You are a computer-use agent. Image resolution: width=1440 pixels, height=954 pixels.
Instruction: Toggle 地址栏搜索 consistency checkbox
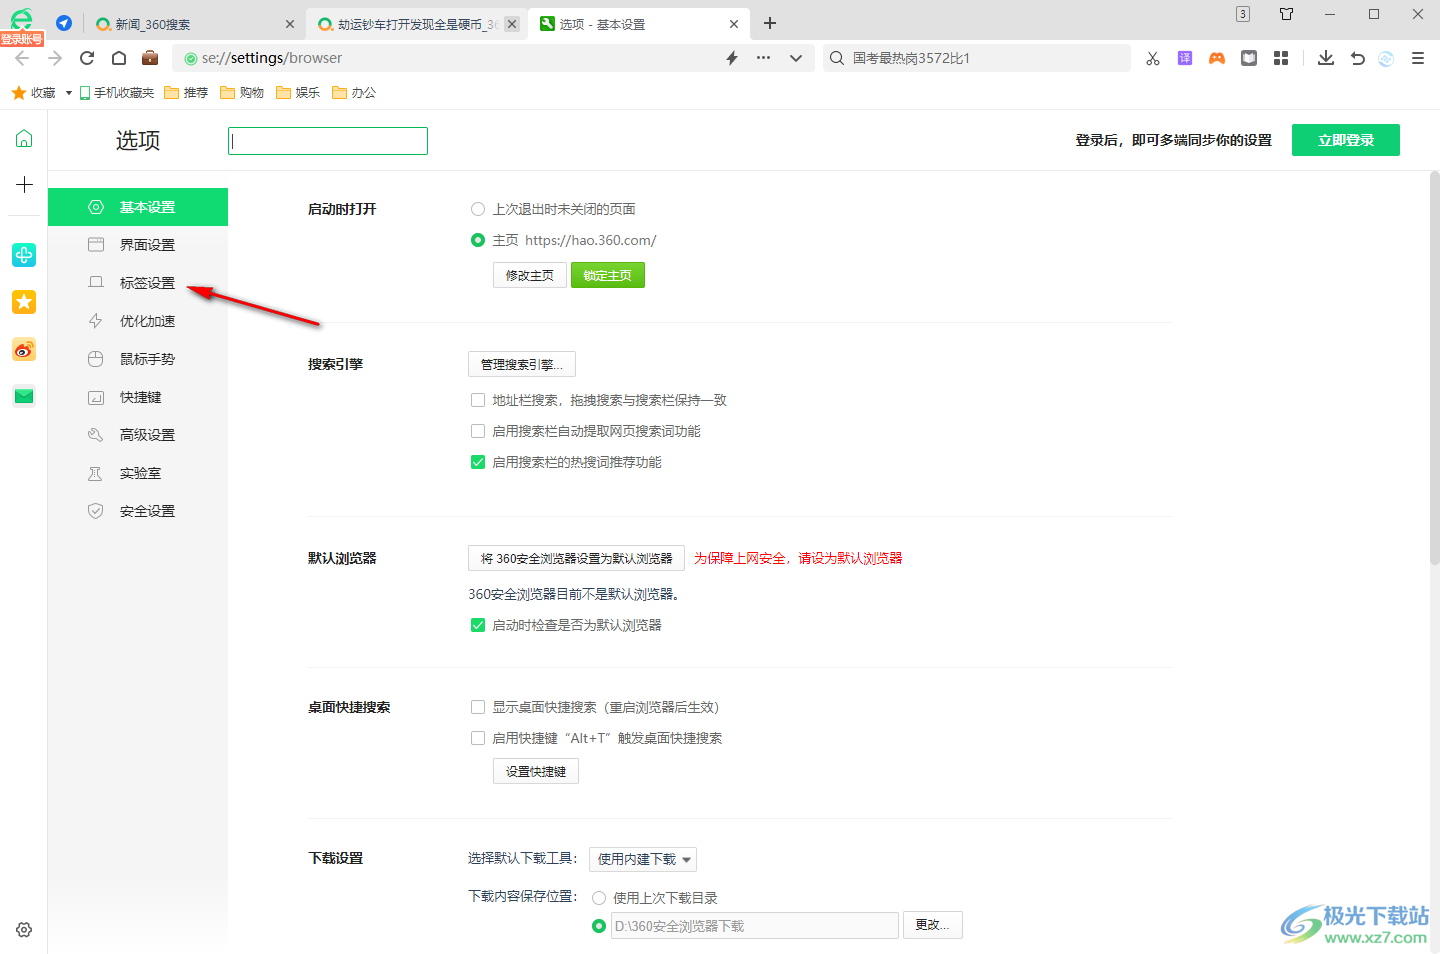tap(478, 400)
